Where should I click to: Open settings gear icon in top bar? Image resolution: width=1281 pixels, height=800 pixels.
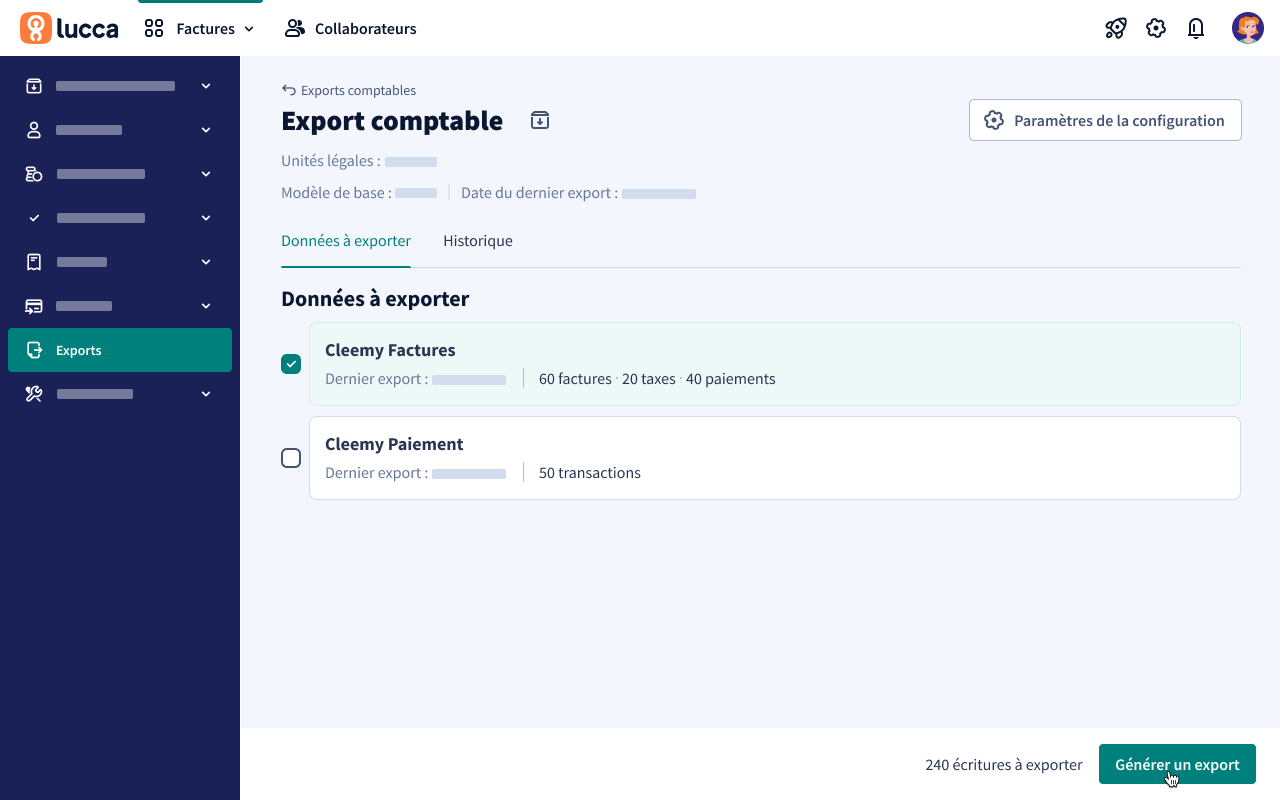tap(1156, 28)
